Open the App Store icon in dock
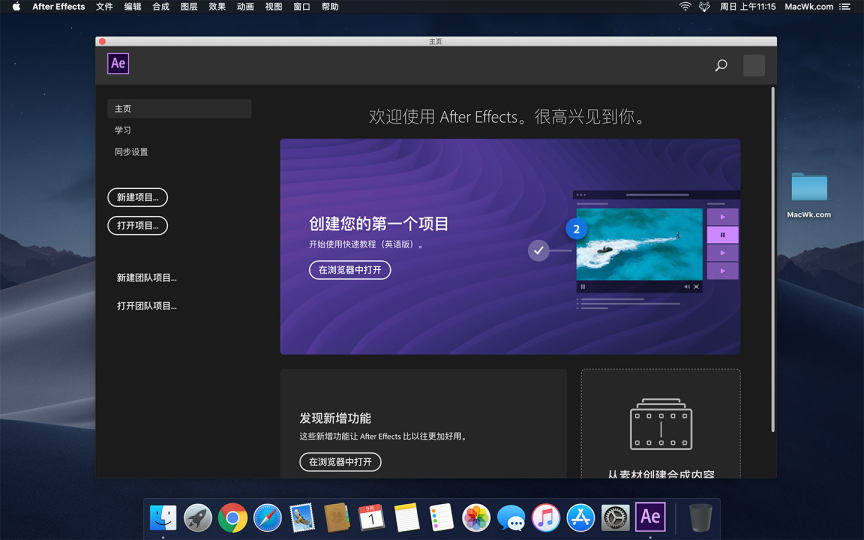Screen dimensions: 864x540 (x=581, y=517)
